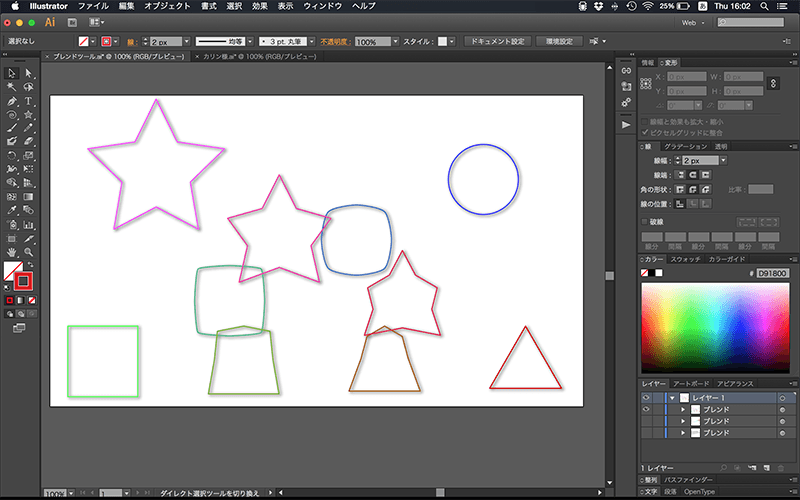800x500 pixels.
Task: Open zoom level dropdown in status bar
Action: 71,493
